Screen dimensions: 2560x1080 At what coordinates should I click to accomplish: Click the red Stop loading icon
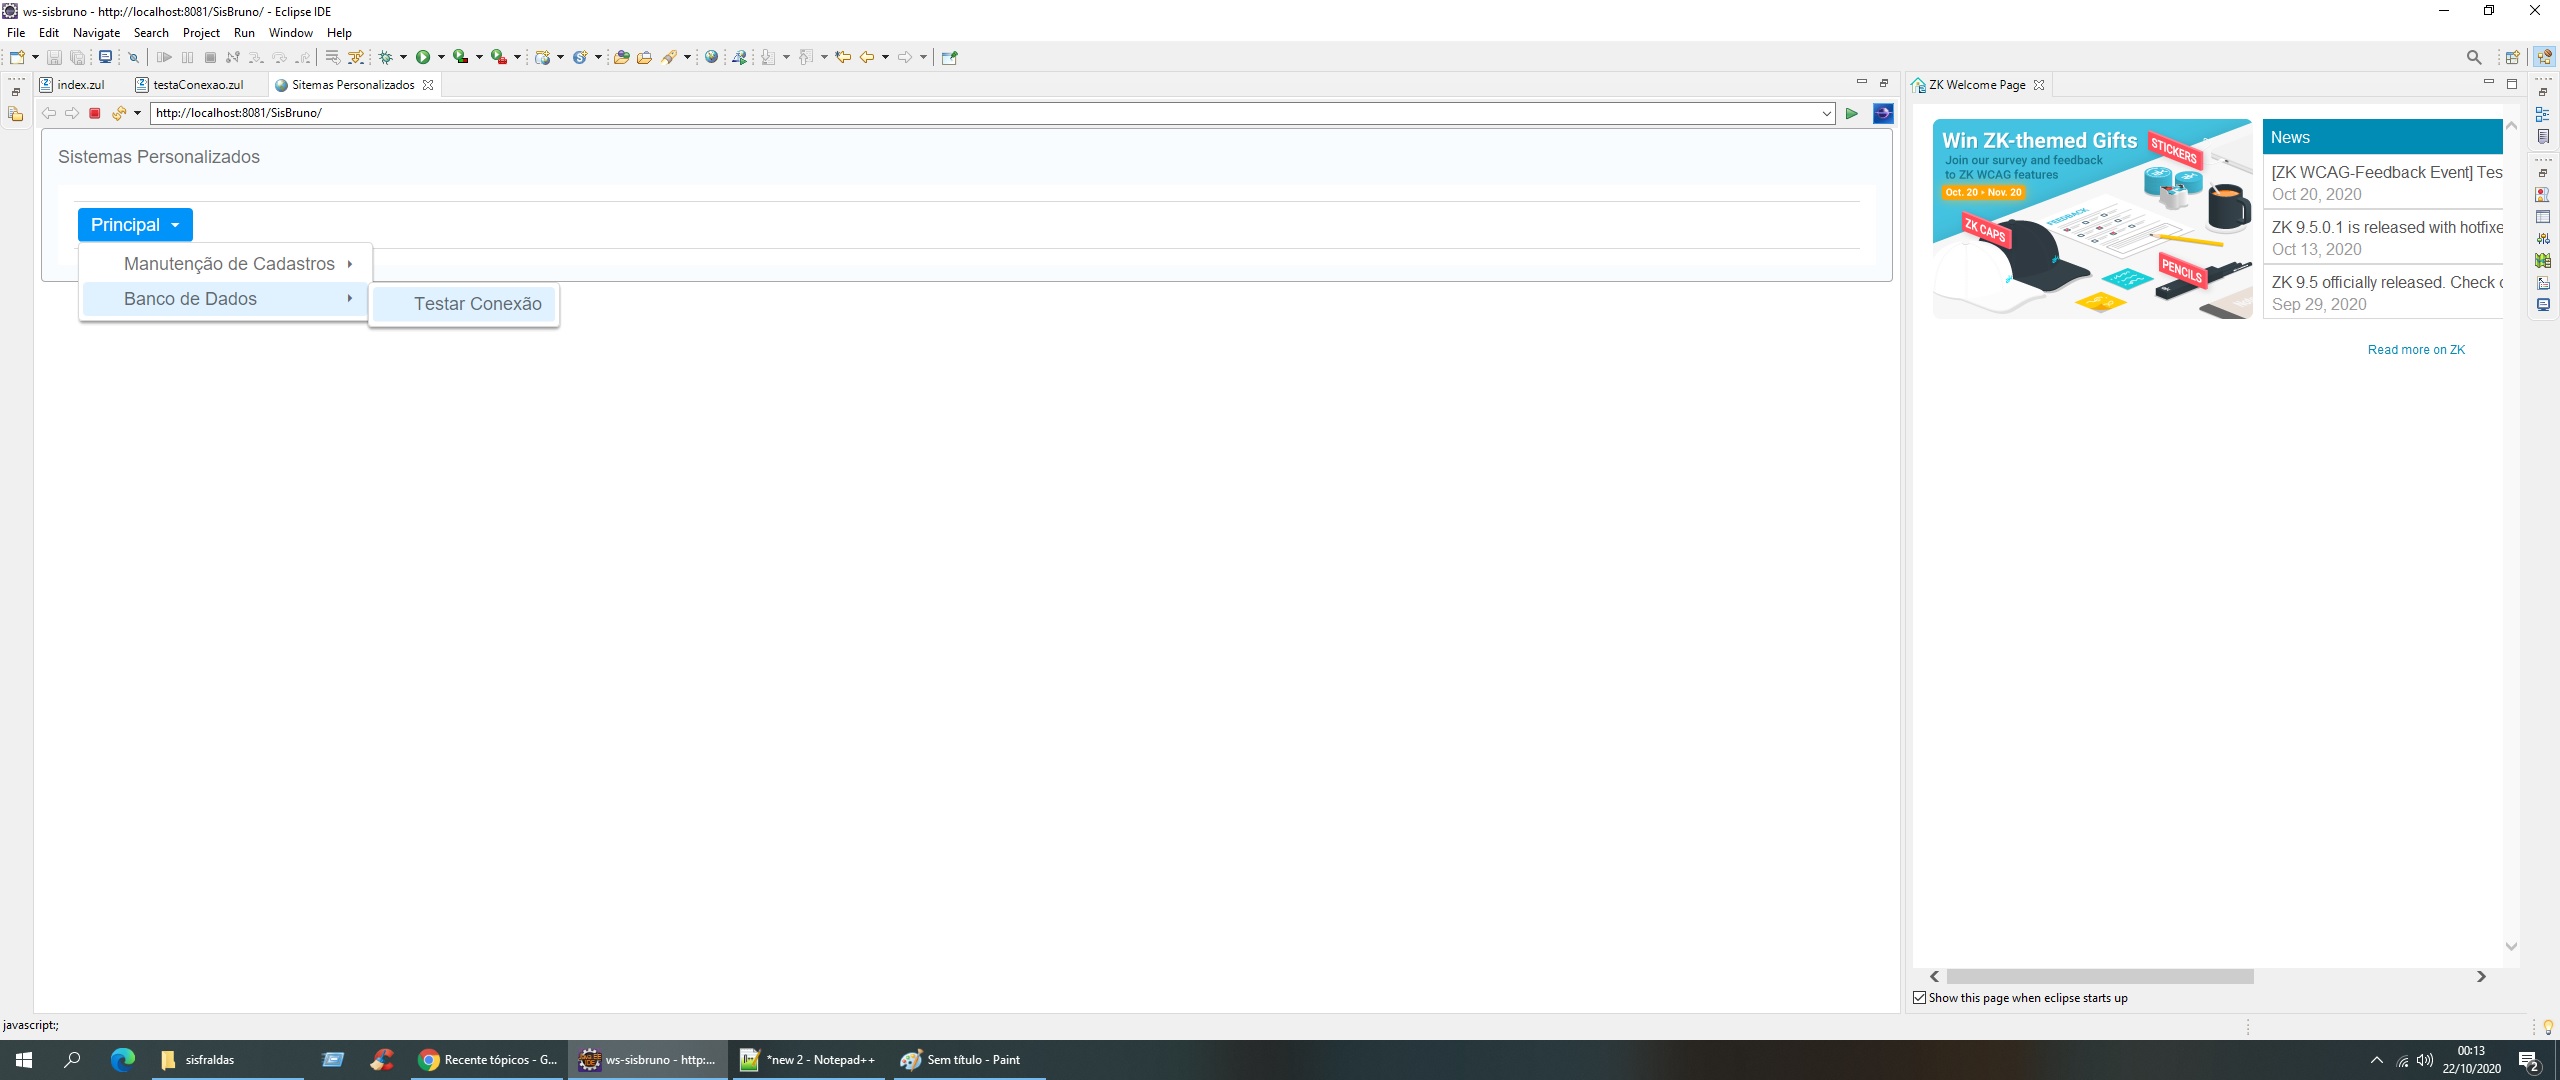[95, 113]
